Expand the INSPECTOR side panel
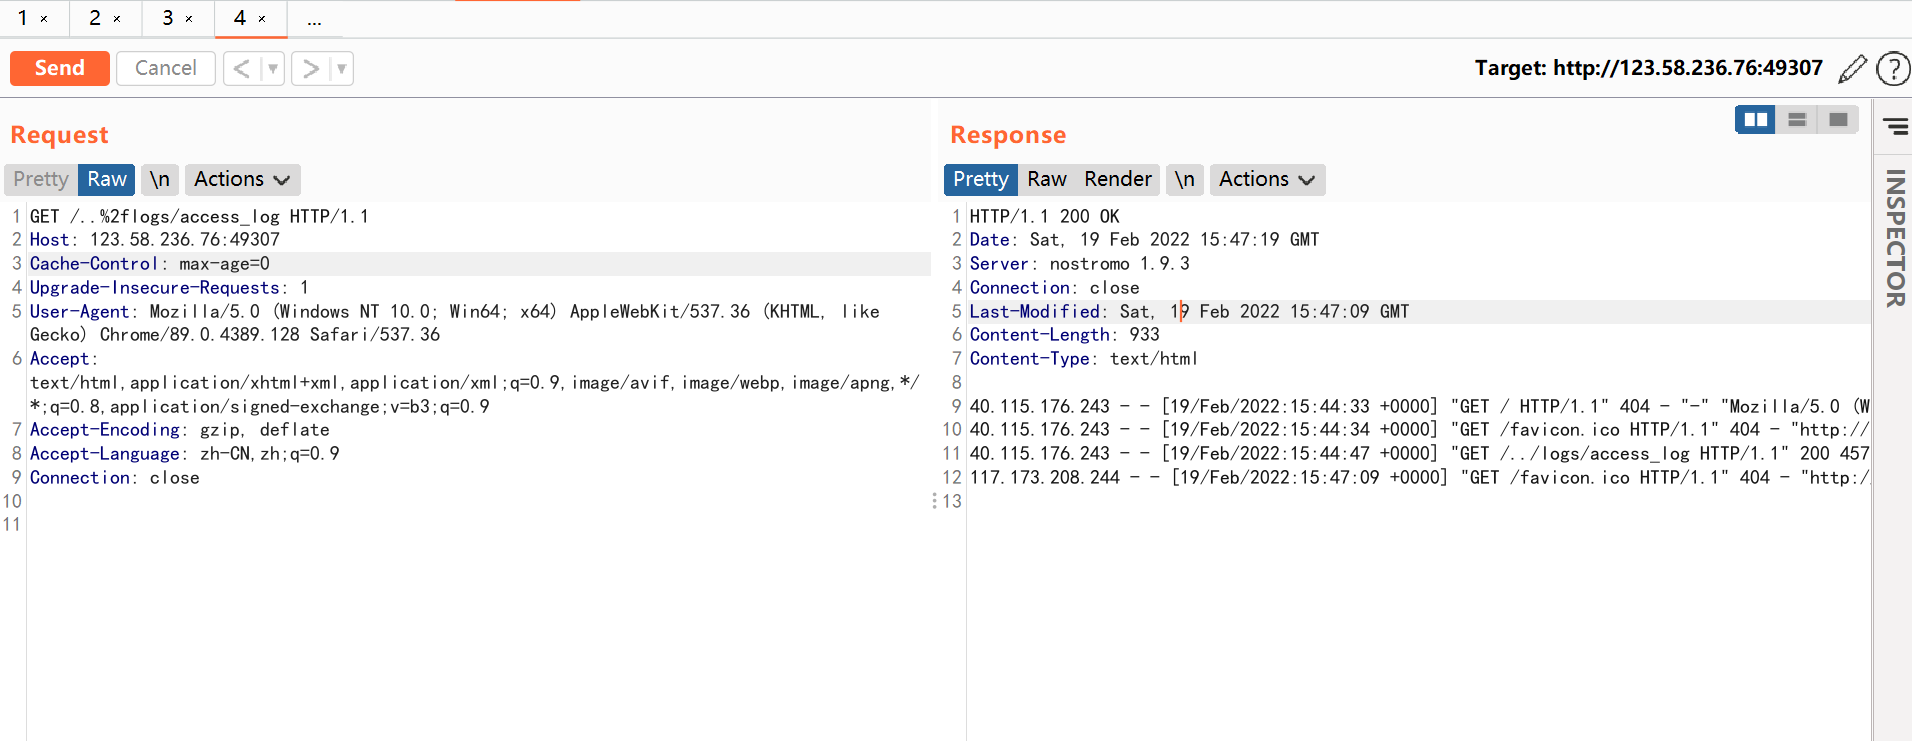Image resolution: width=1912 pixels, height=741 pixels. 1895,238
